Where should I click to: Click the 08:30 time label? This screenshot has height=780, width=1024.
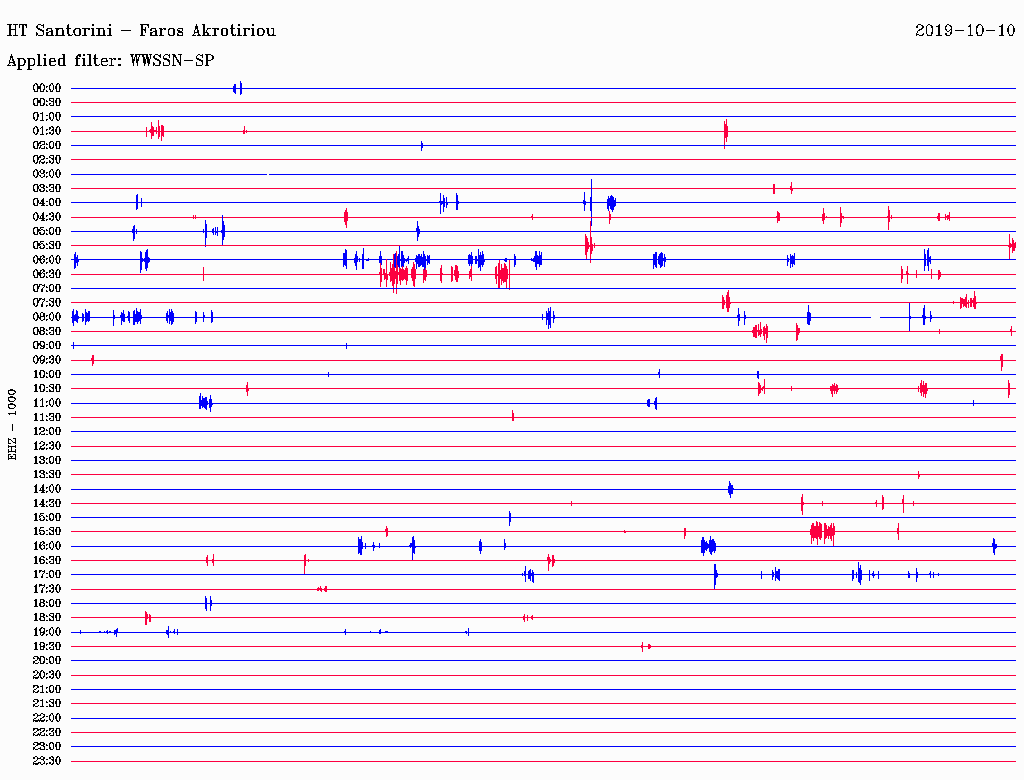pyautogui.click(x=47, y=331)
